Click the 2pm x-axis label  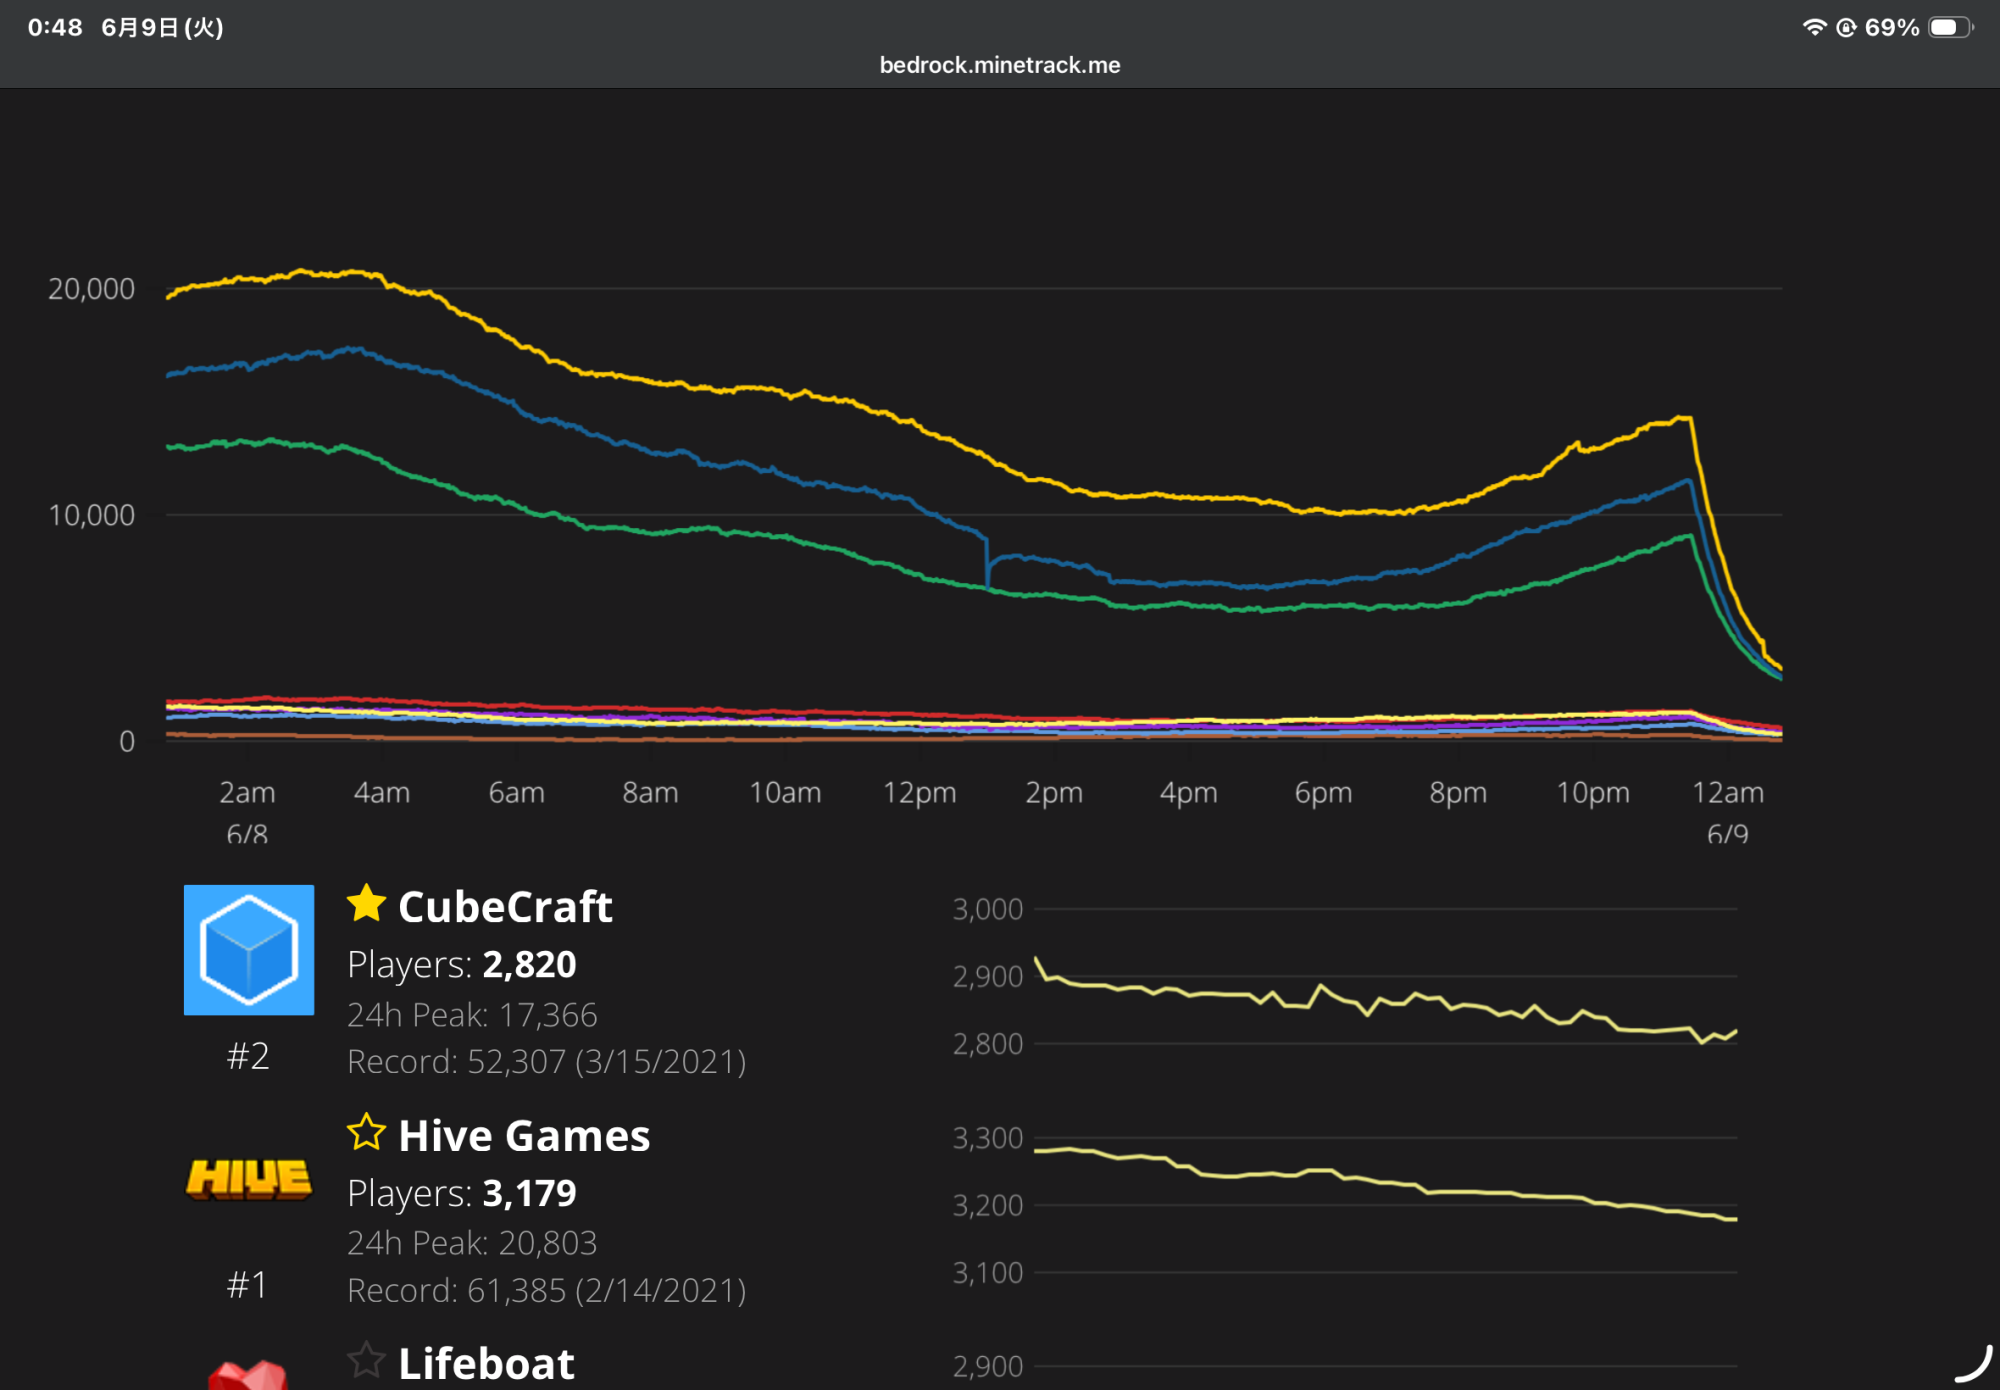(1054, 793)
